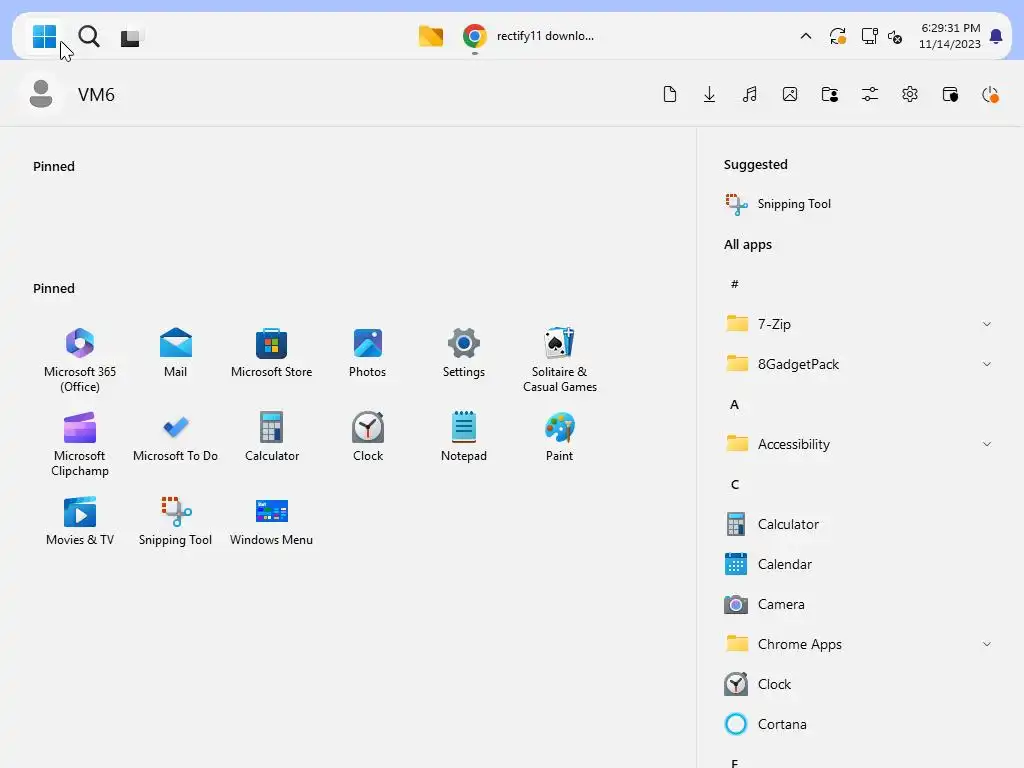The width and height of the screenshot is (1024, 768).
Task: Open the Windows Menu pinned tile
Action: [x=271, y=521]
